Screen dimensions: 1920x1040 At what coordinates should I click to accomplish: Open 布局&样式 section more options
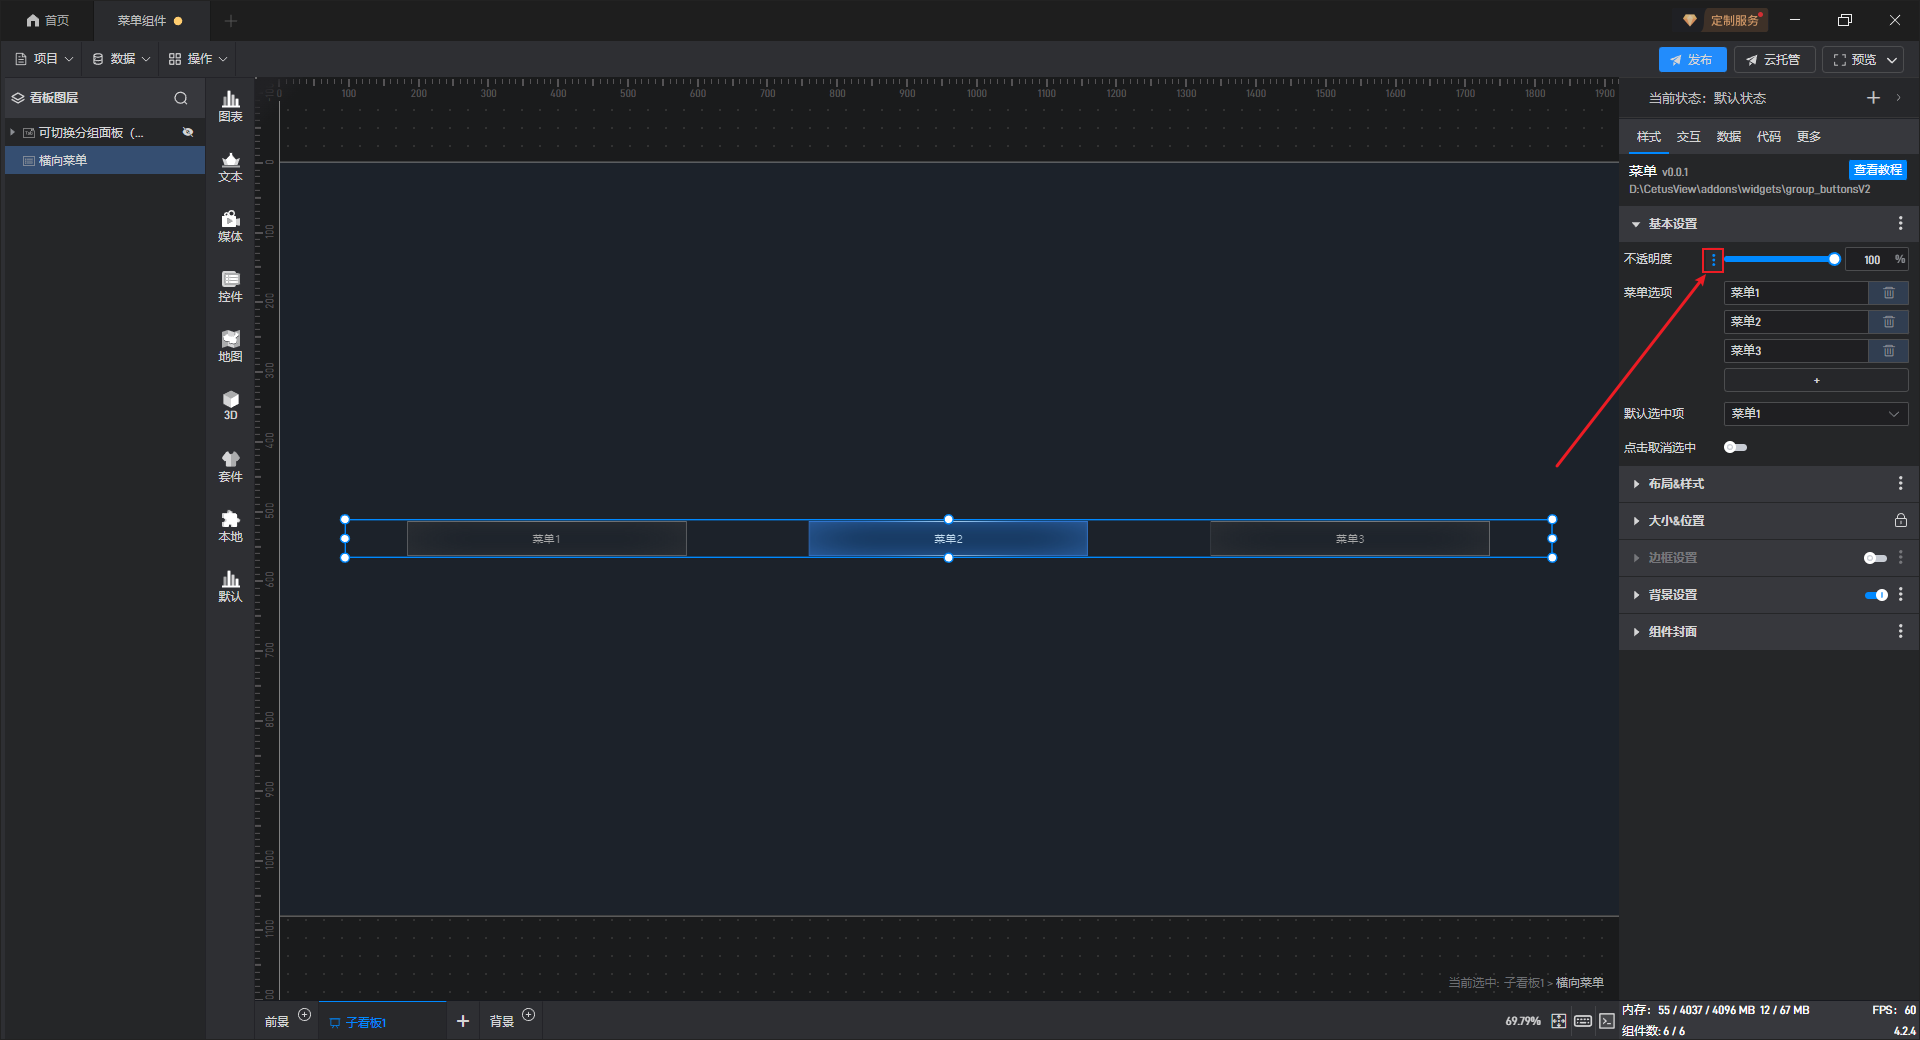pos(1901,484)
